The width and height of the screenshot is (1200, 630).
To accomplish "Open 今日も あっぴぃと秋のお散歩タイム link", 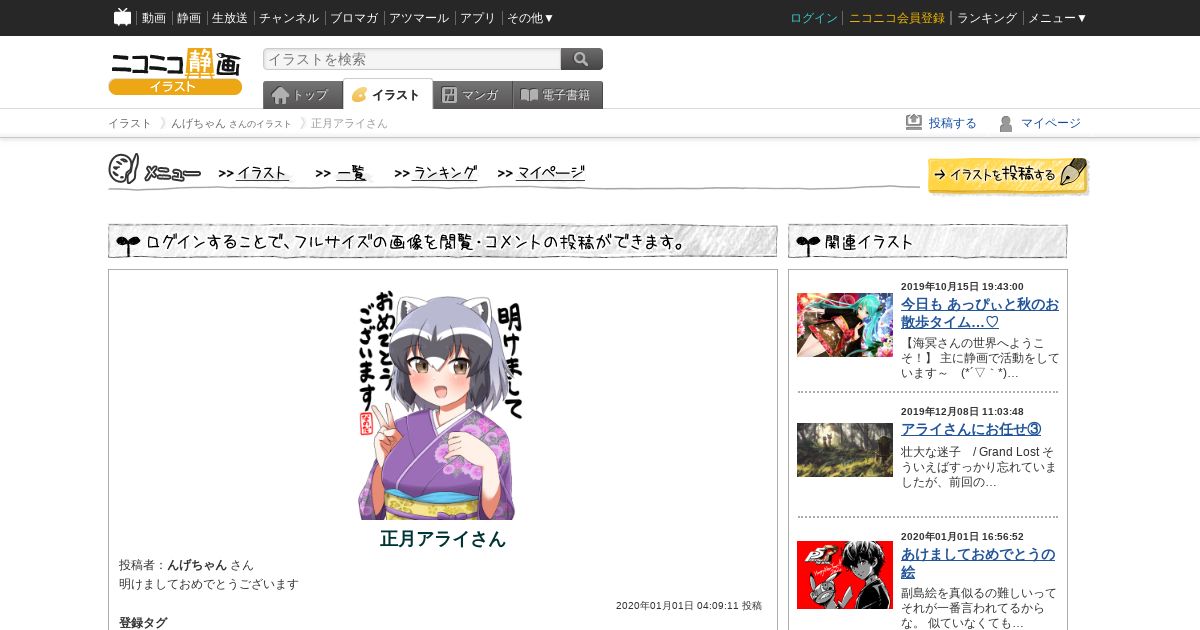I will [980, 313].
